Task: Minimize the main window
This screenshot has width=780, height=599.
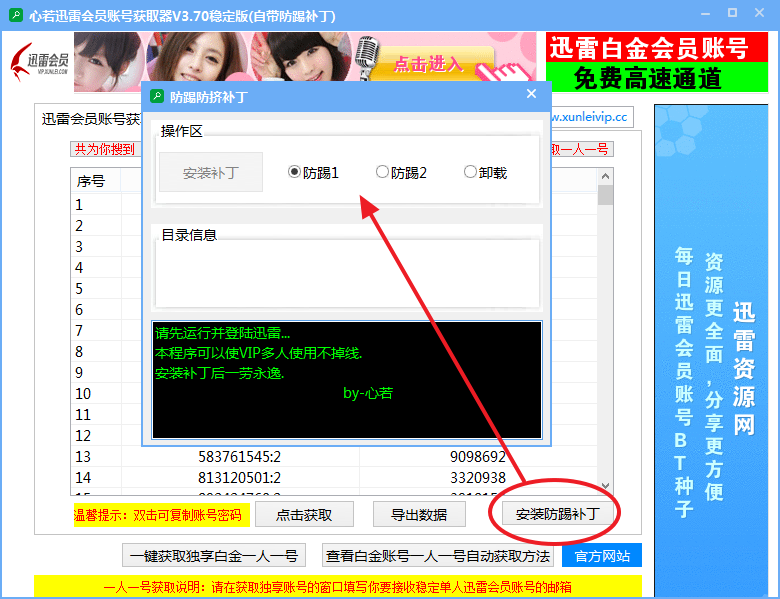Action: click(x=705, y=13)
